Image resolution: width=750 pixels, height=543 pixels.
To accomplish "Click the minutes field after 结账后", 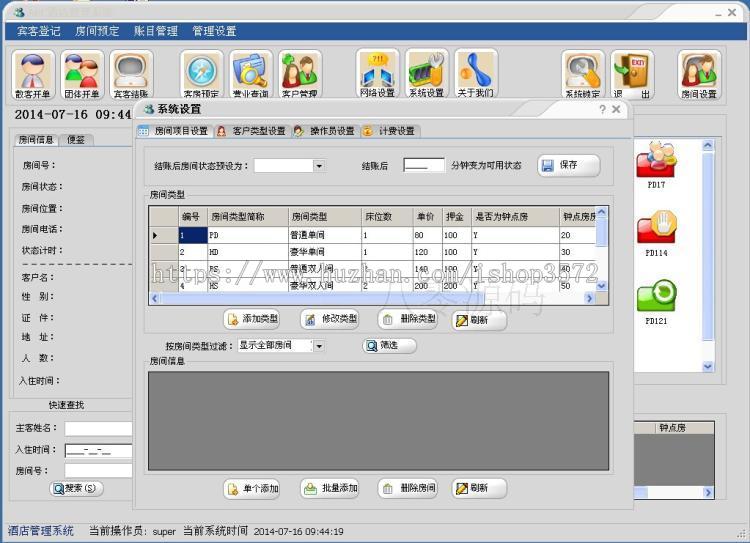I will click(424, 166).
